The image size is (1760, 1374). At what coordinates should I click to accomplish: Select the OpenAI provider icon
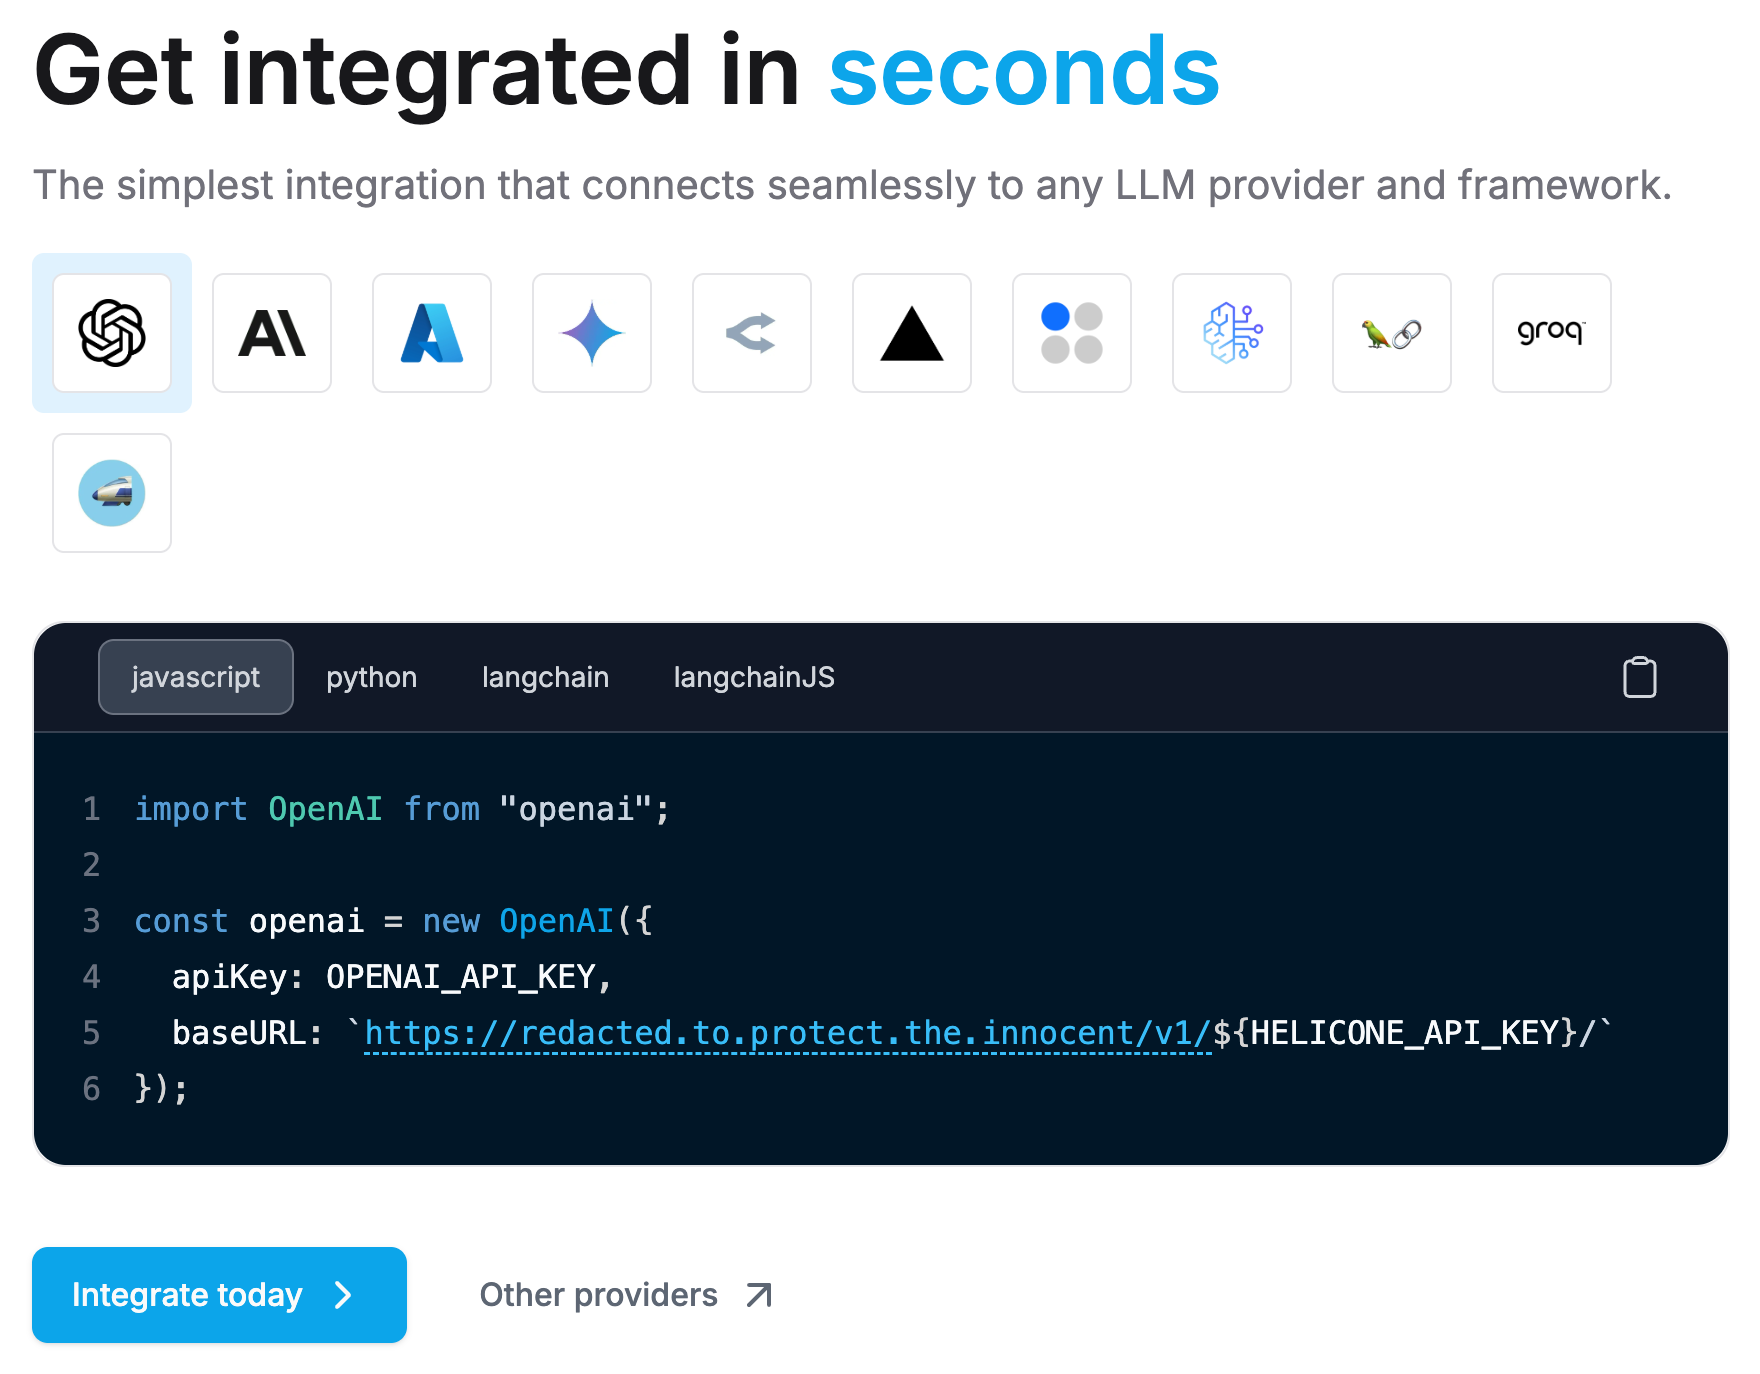pyautogui.click(x=112, y=333)
